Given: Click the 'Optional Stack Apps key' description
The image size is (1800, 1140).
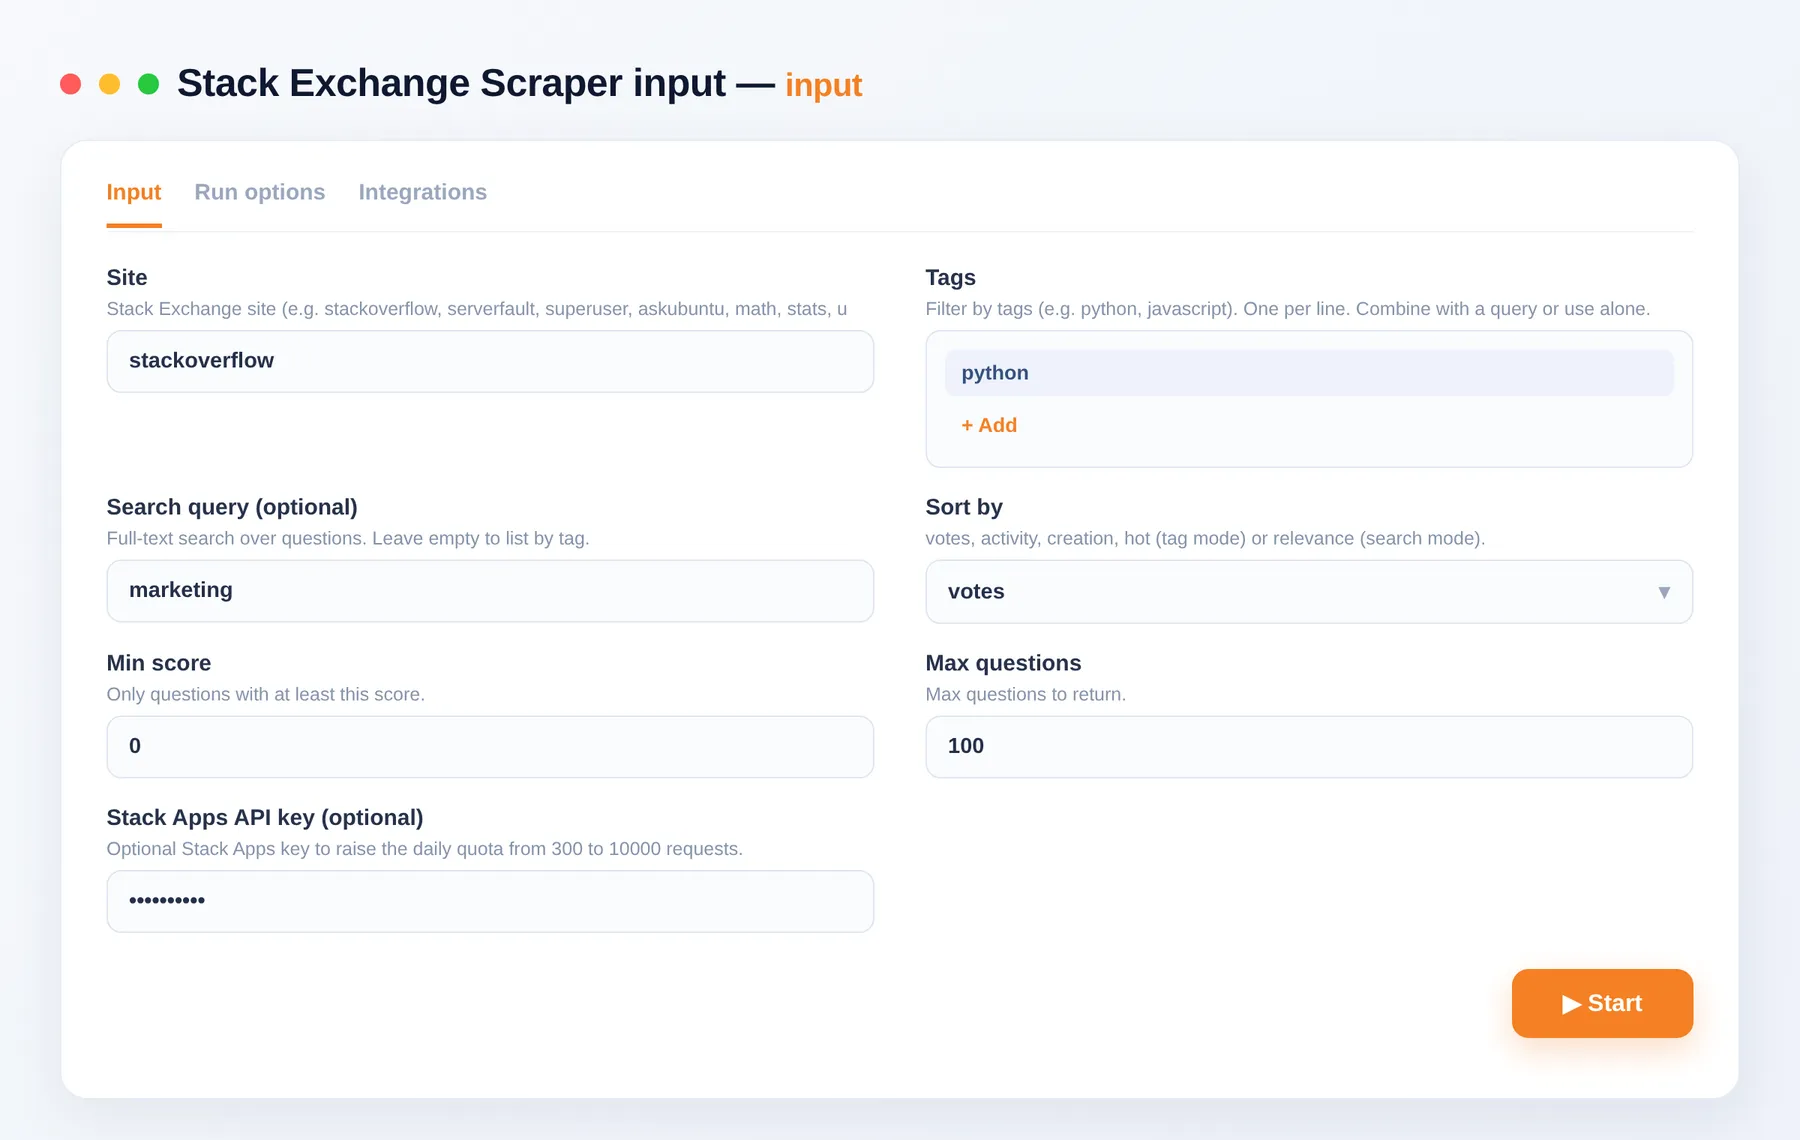Looking at the screenshot, I should pos(425,849).
